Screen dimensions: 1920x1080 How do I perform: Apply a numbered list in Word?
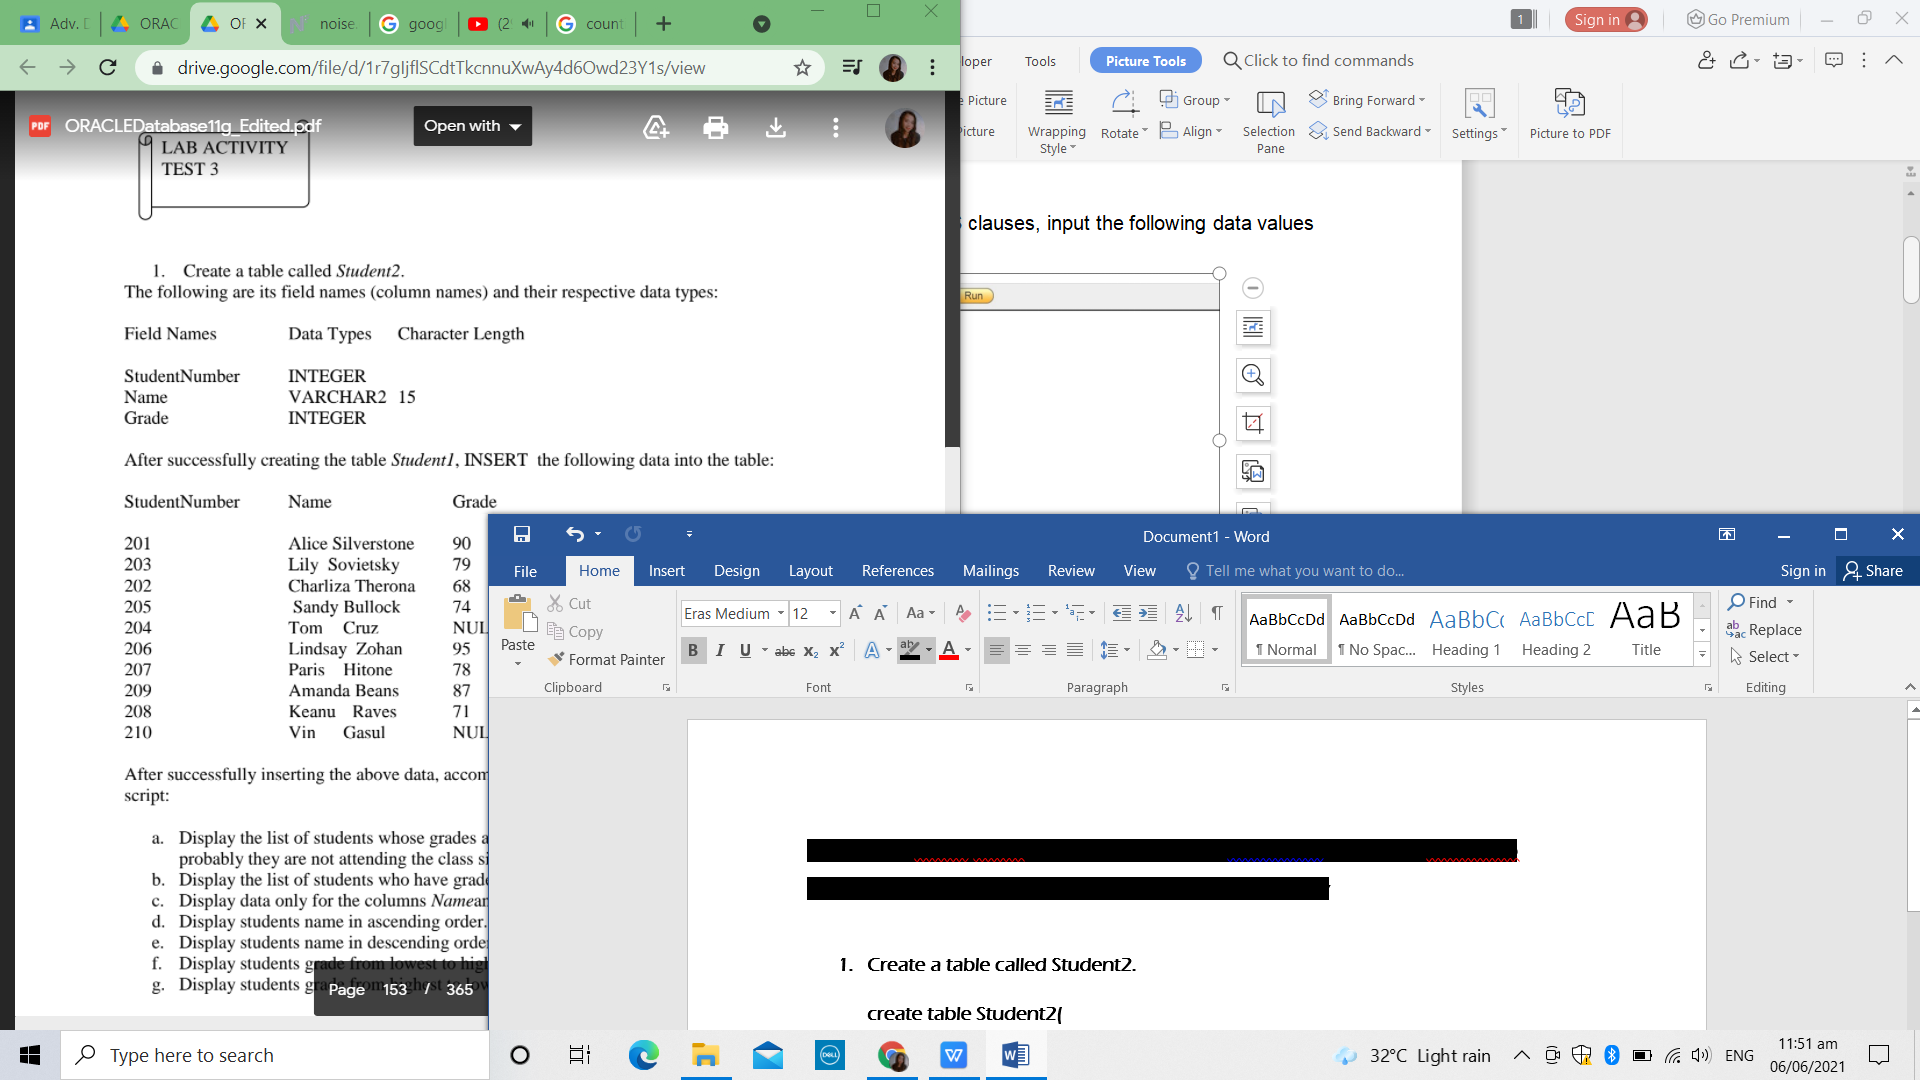pos(1035,613)
